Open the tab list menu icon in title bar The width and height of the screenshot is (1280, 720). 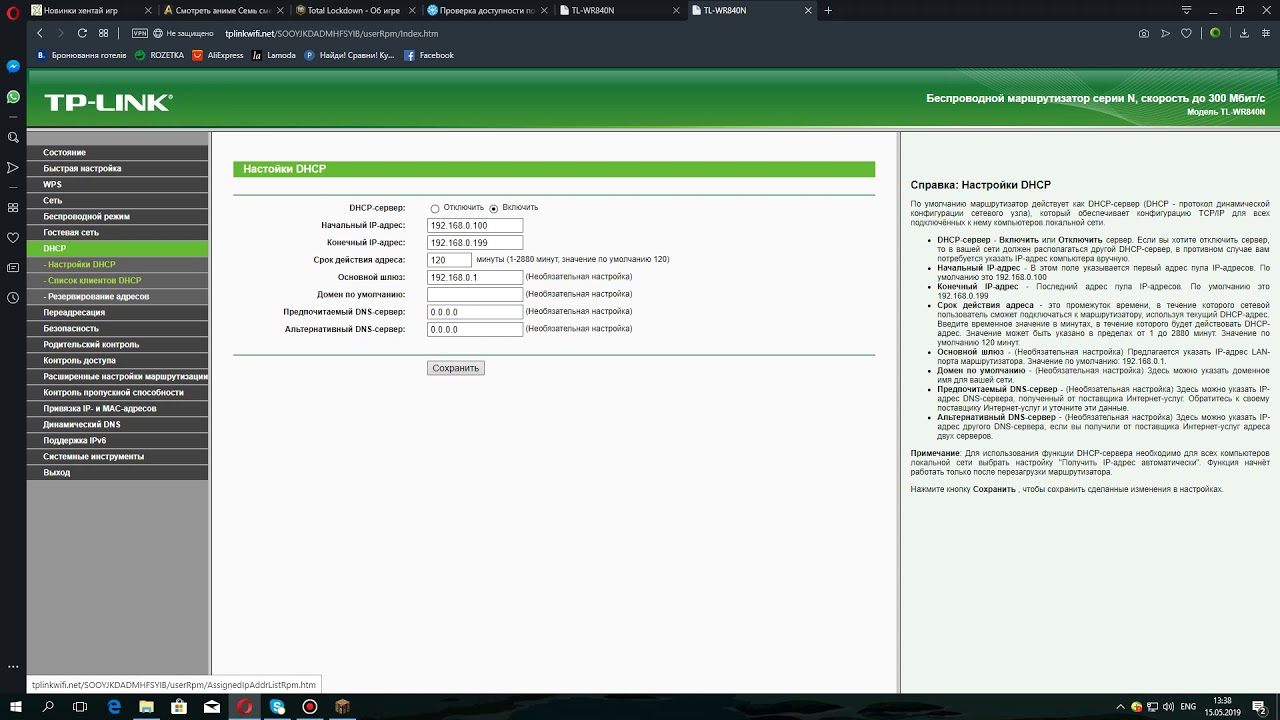click(x=1186, y=10)
